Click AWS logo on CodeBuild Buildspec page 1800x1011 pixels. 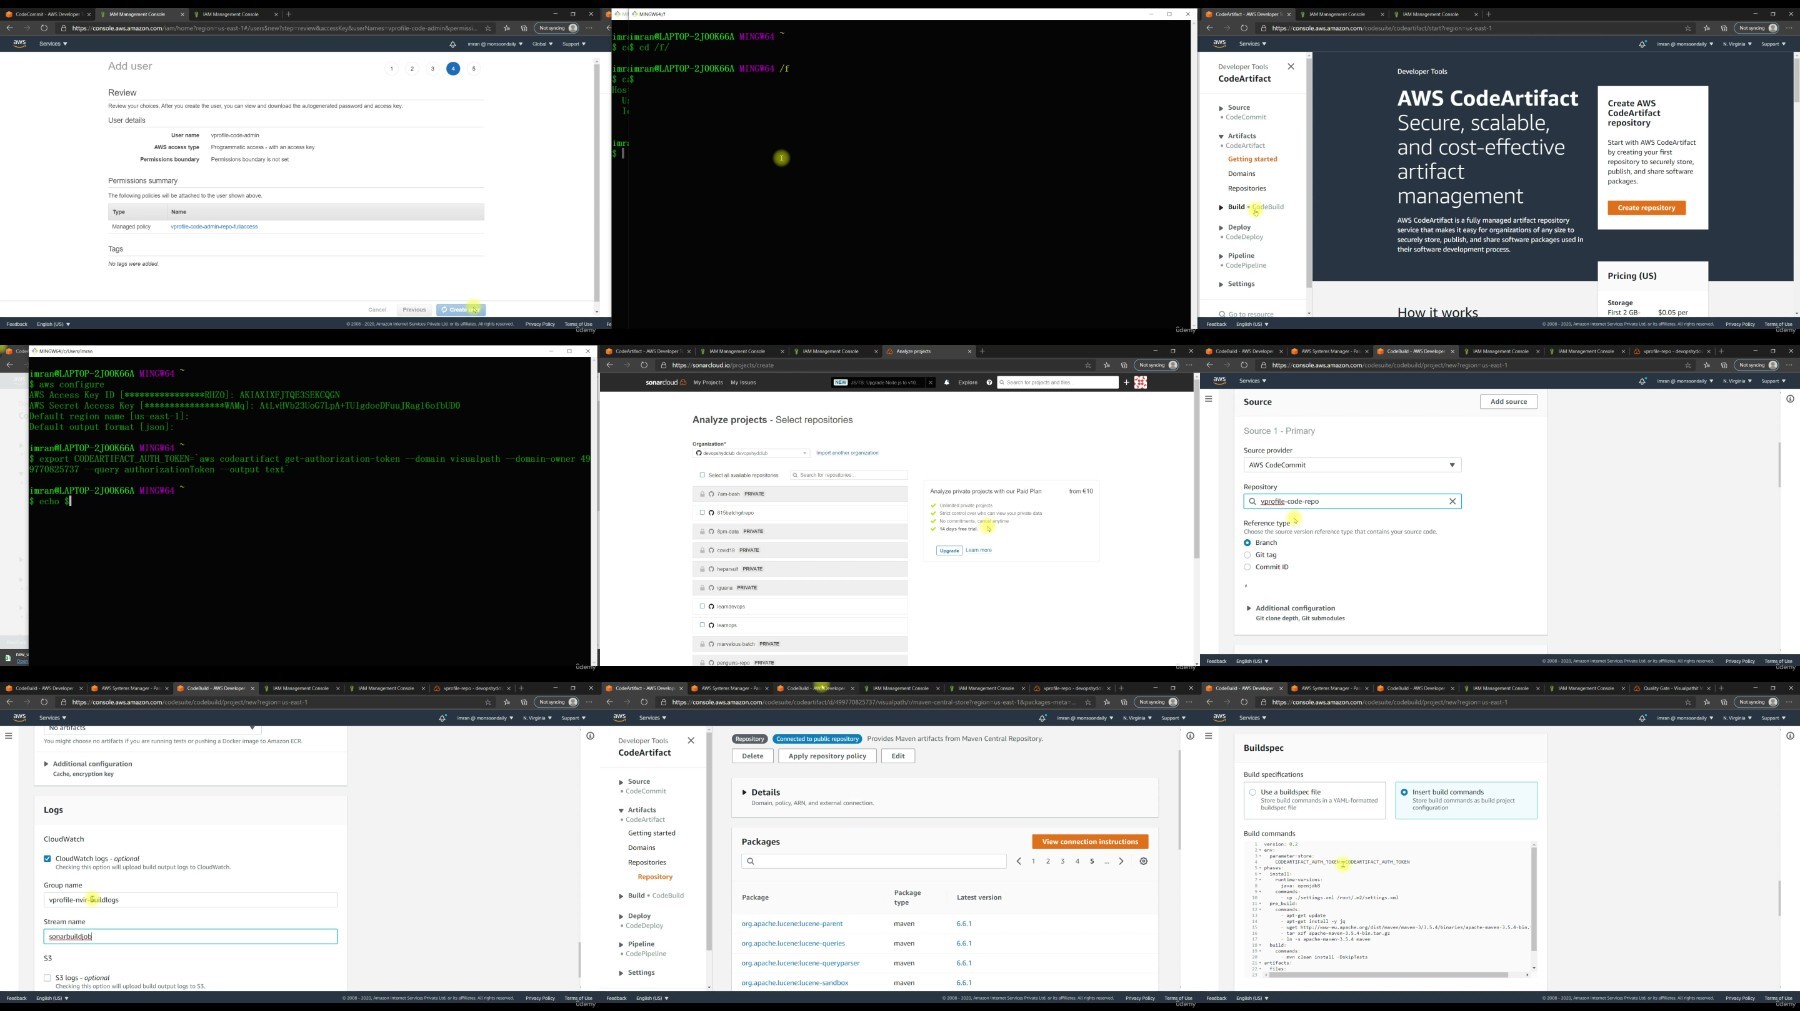click(1219, 717)
